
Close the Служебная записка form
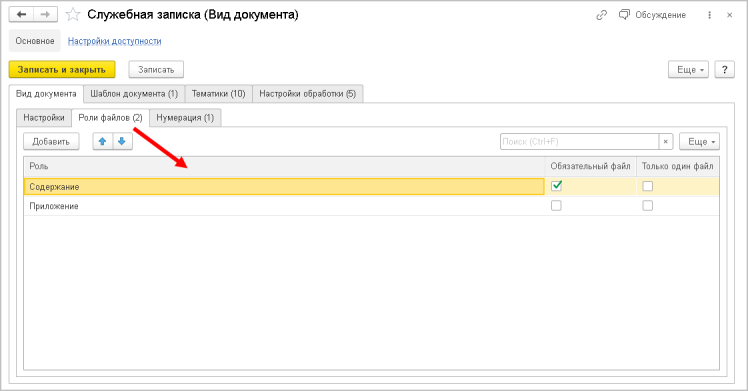pyautogui.click(x=729, y=15)
